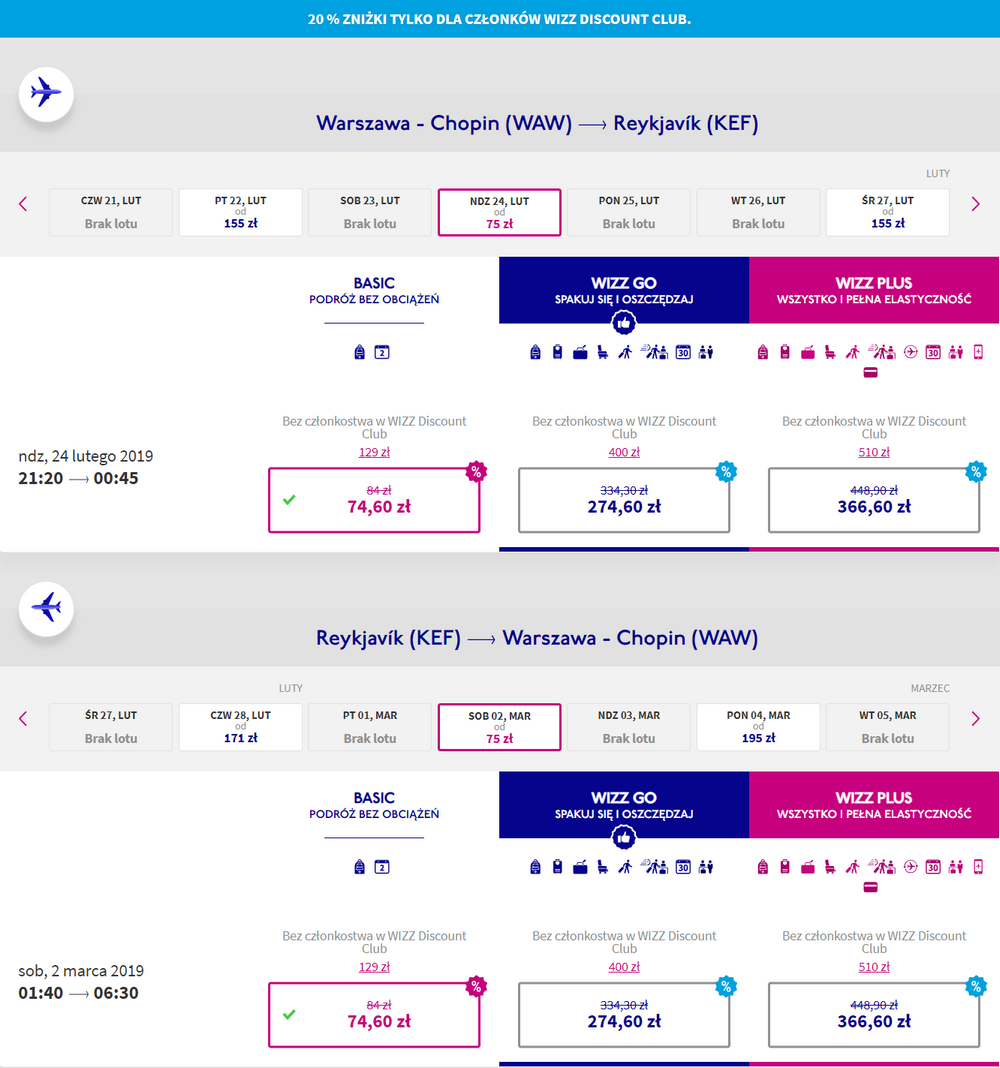Image resolution: width=1000 pixels, height=1068 pixels.
Task: Choose outbound WIZZ GO fare 274,60 zł
Action: (x=624, y=500)
